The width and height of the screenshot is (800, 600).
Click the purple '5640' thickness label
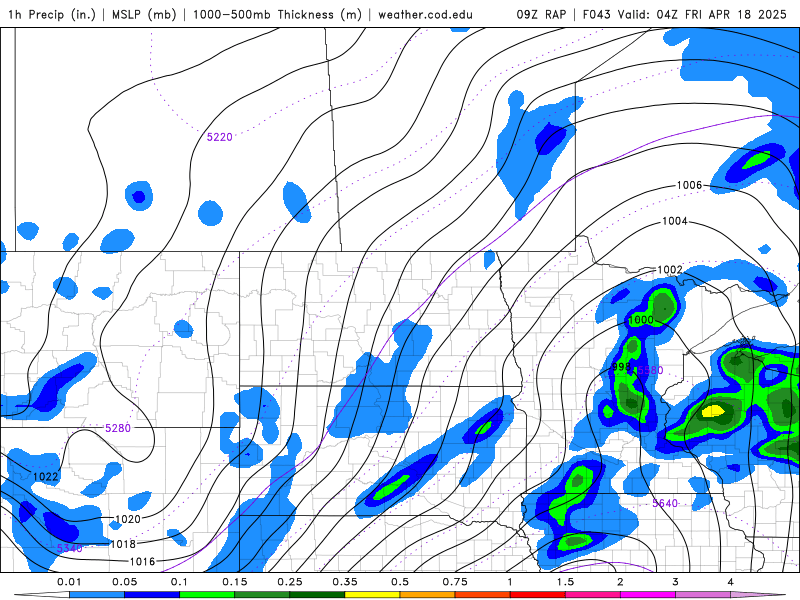point(665,503)
